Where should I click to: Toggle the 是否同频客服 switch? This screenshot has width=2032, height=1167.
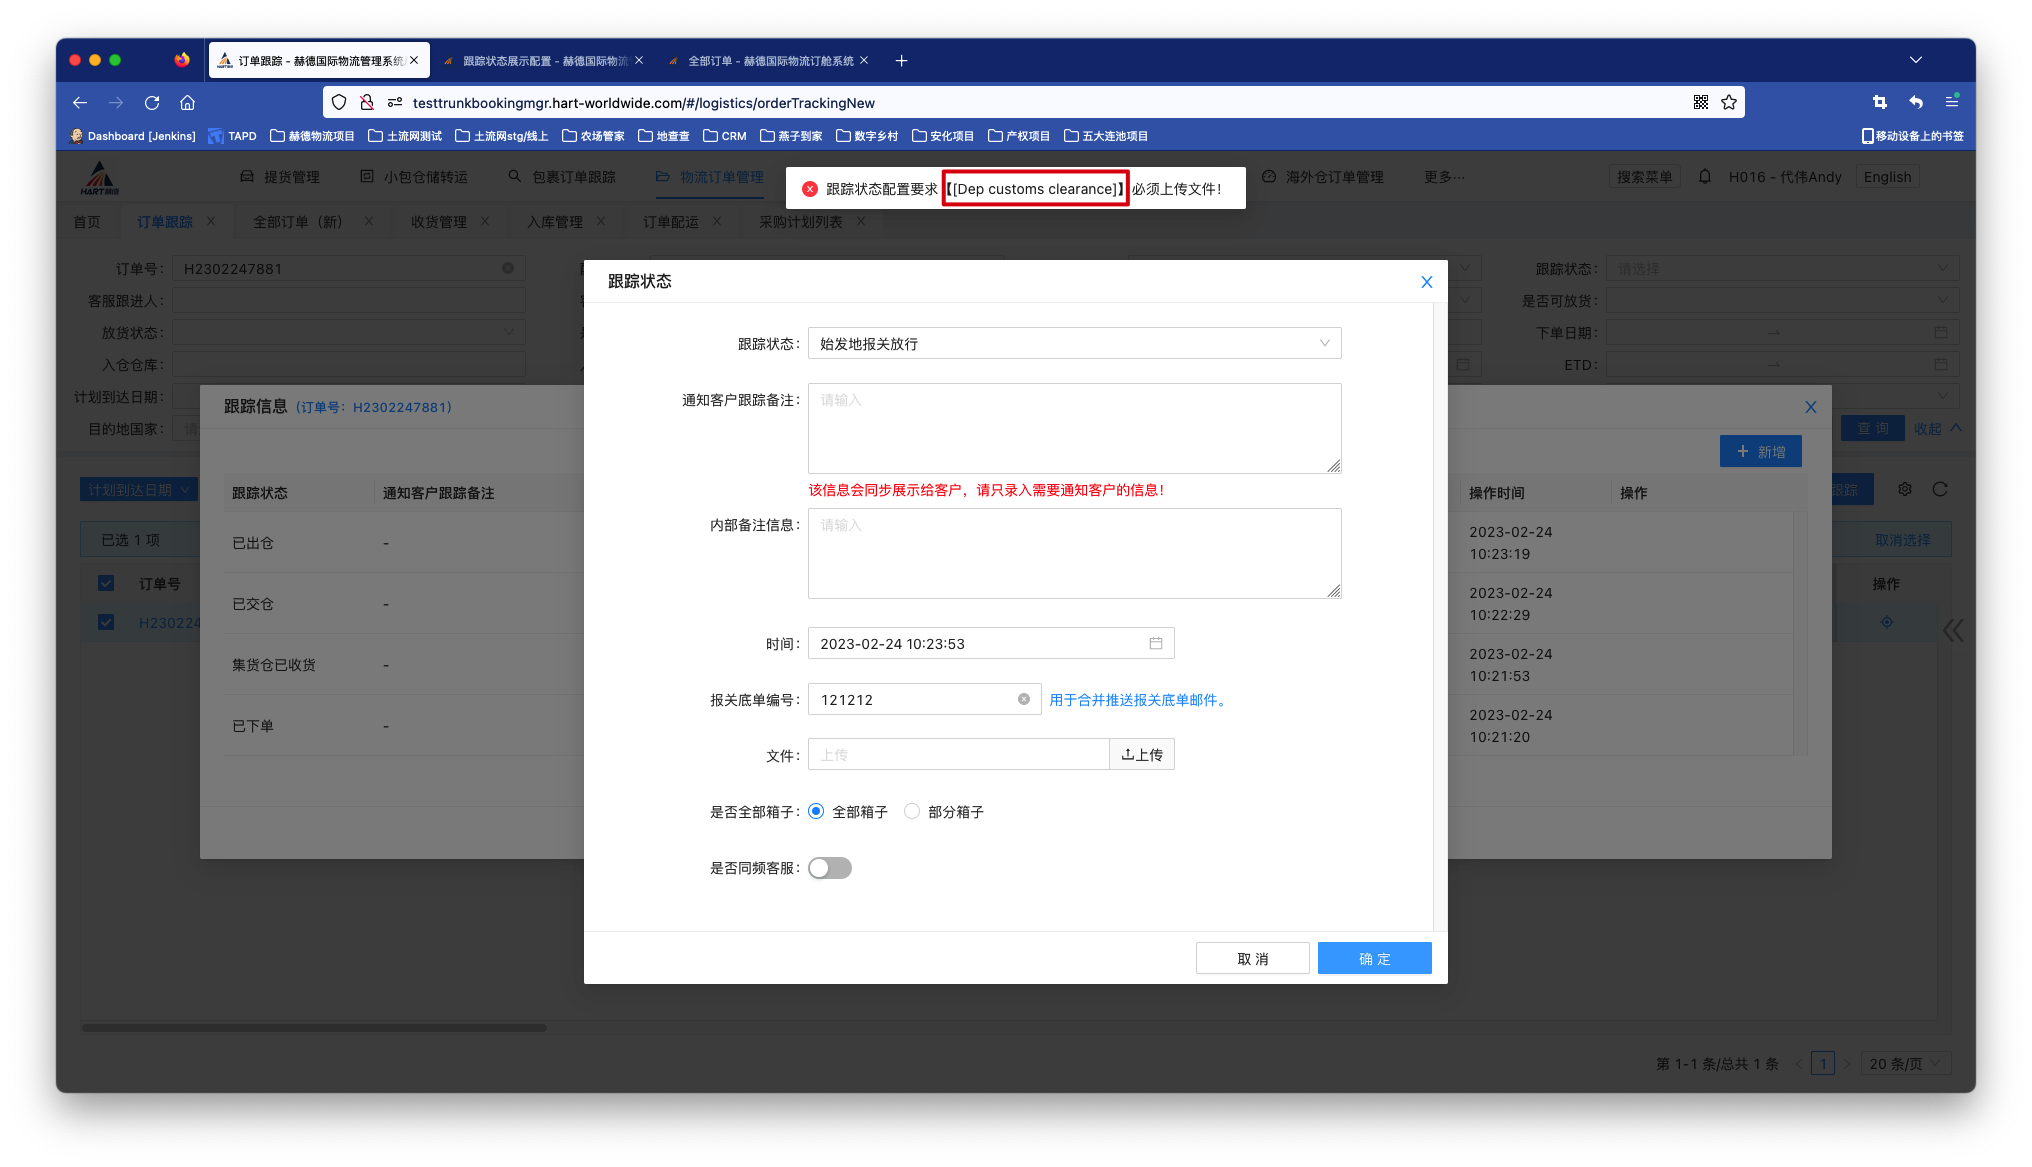coord(829,867)
